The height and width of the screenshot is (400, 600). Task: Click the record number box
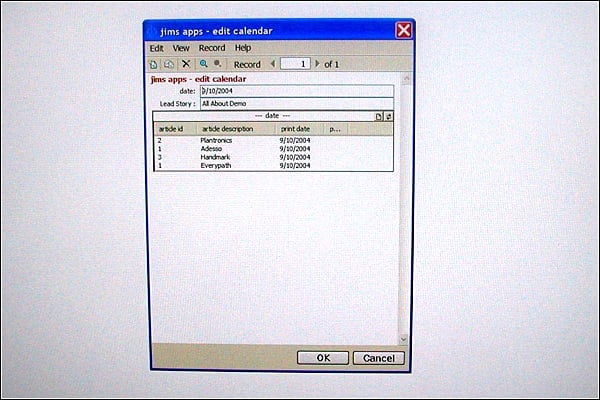click(295, 64)
